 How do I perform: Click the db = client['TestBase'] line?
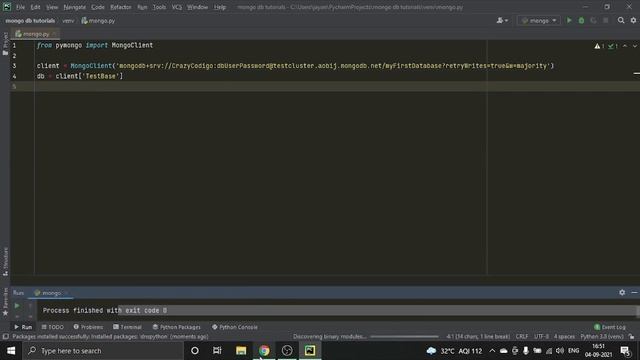pyautogui.click(x=80, y=76)
